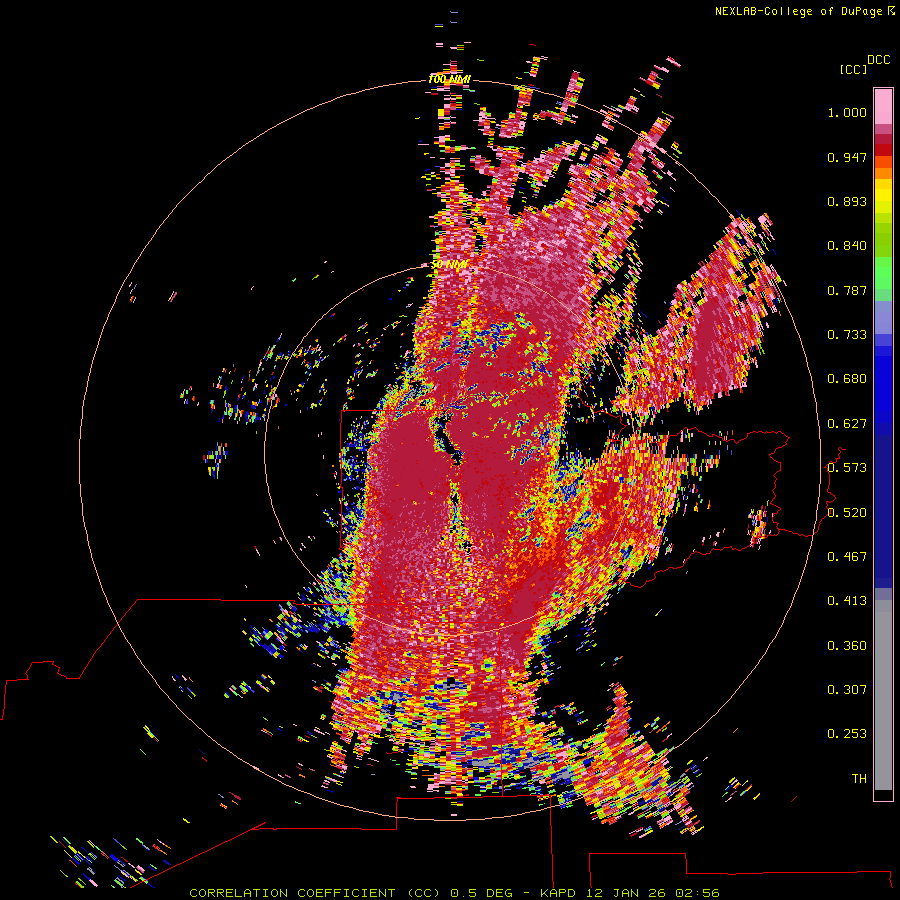
Task: Click the 0.680 color scale value
Action: pyautogui.click(x=847, y=379)
